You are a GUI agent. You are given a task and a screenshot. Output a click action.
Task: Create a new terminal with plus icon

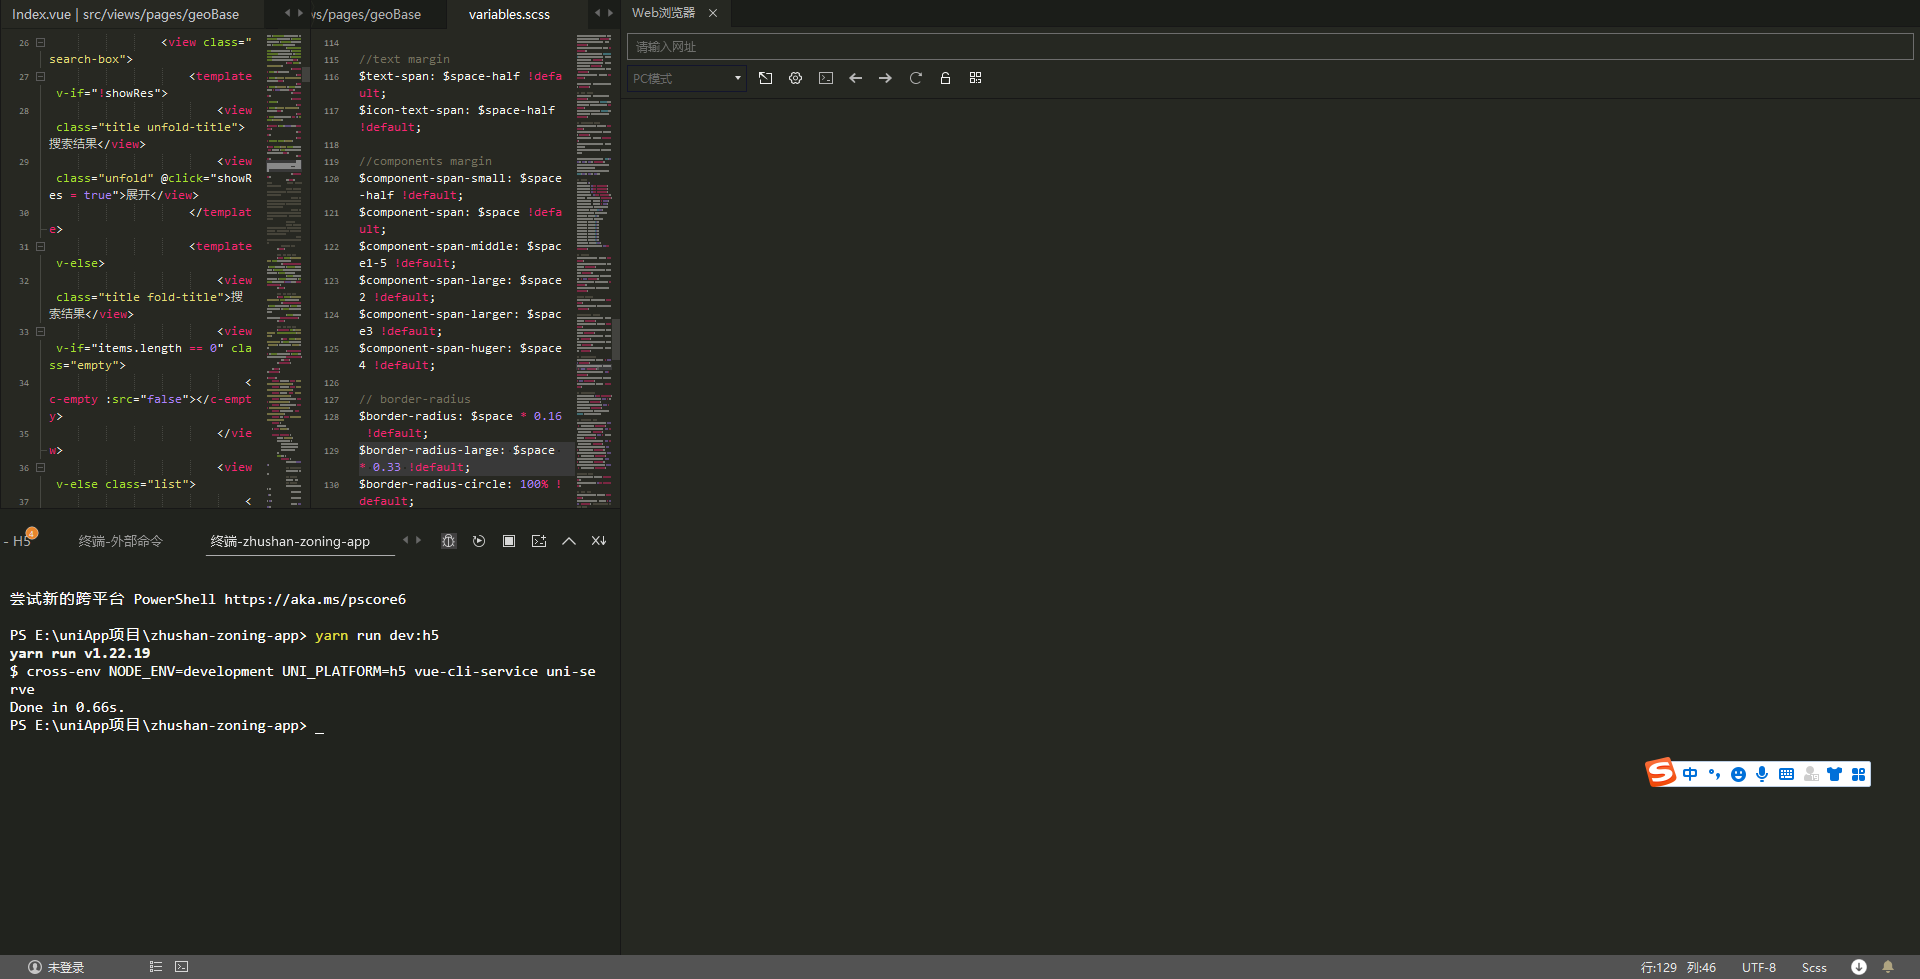point(539,541)
